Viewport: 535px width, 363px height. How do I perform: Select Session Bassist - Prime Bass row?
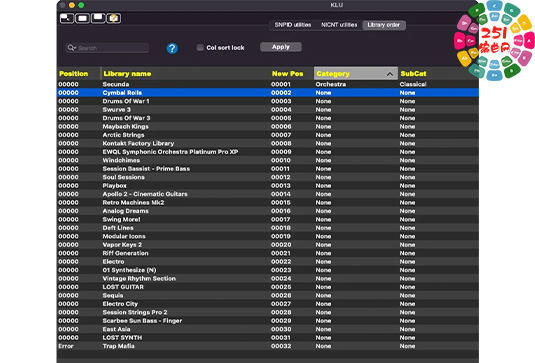pyautogui.click(x=268, y=169)
